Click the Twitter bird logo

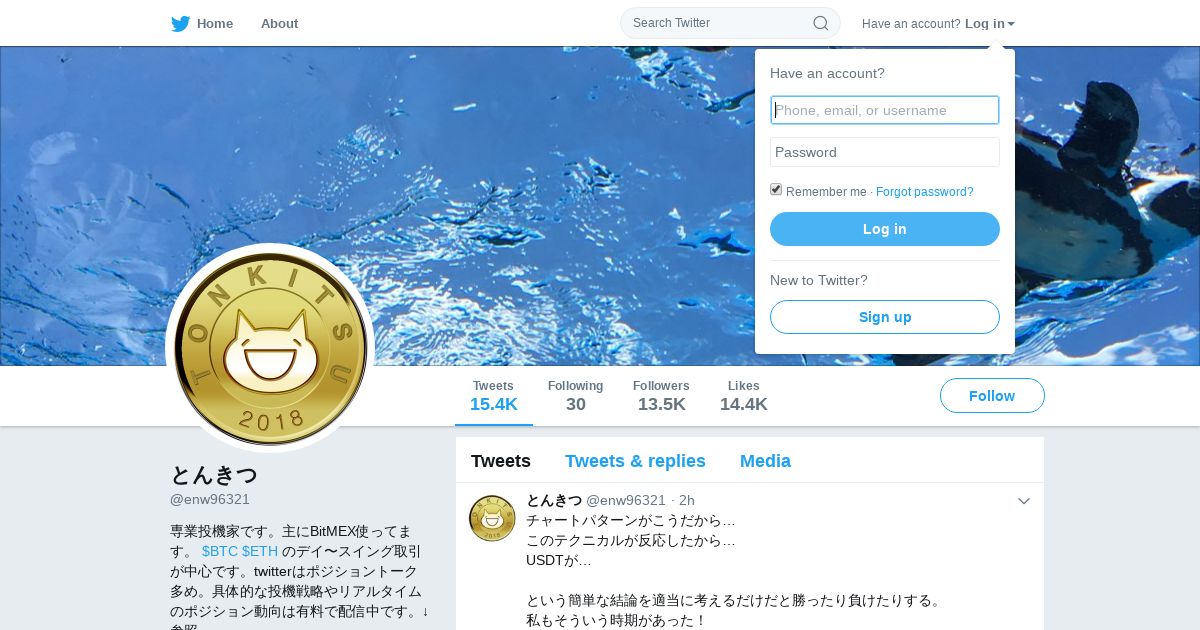click(180, 23)
